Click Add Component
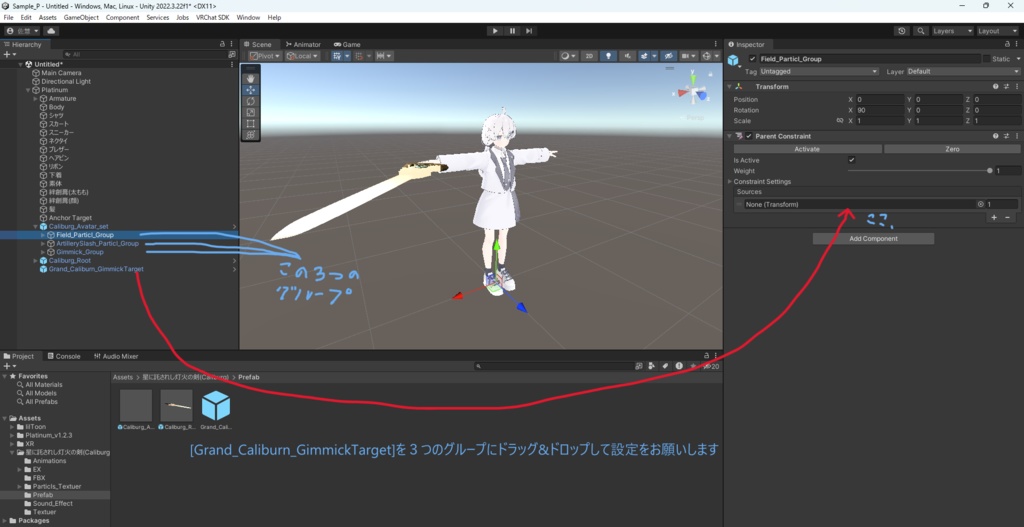This screenshot has height=527, width=1024. coord(873,238)
